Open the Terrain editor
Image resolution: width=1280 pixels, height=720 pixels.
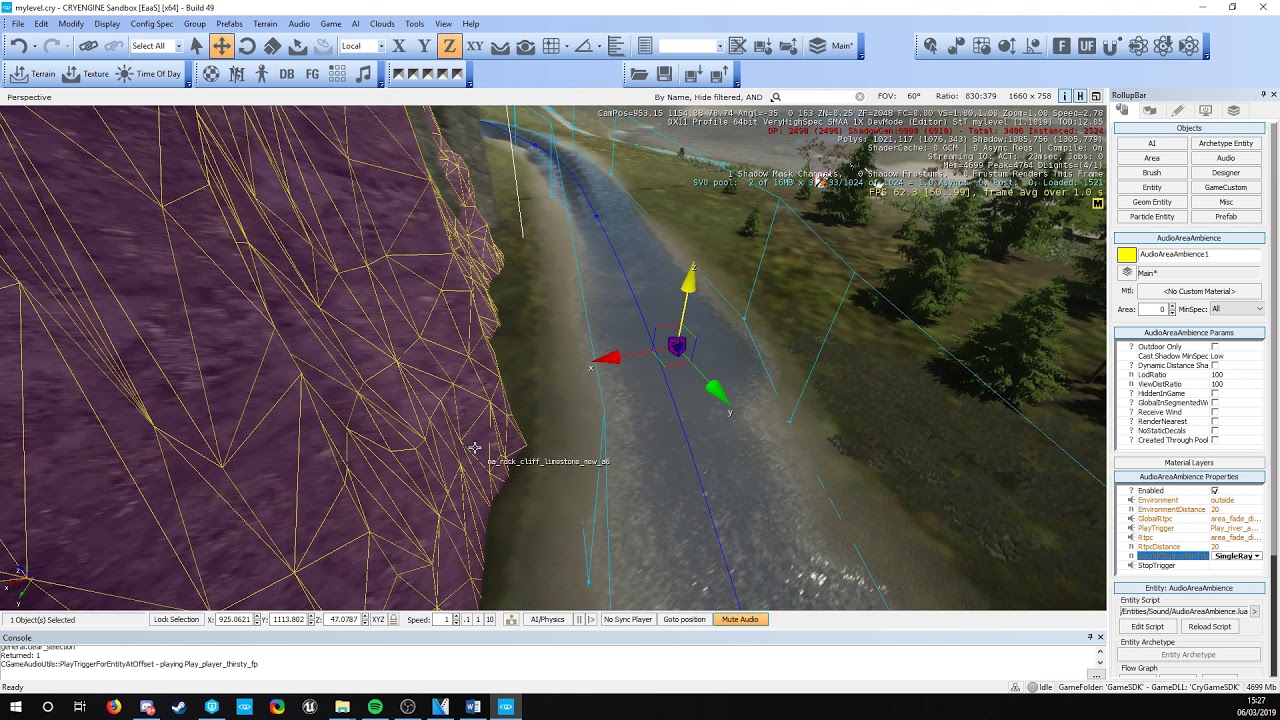[32, 74]
